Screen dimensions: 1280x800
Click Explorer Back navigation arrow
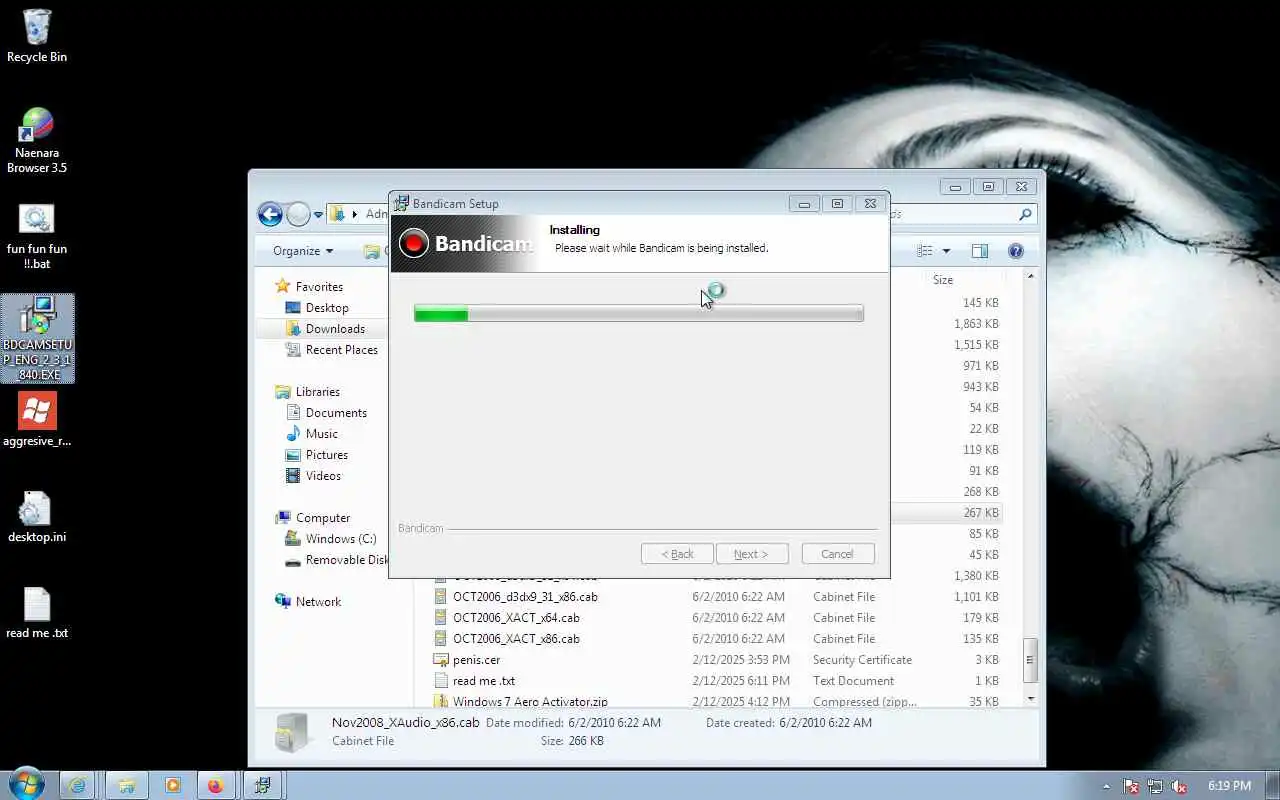point(270,214)
